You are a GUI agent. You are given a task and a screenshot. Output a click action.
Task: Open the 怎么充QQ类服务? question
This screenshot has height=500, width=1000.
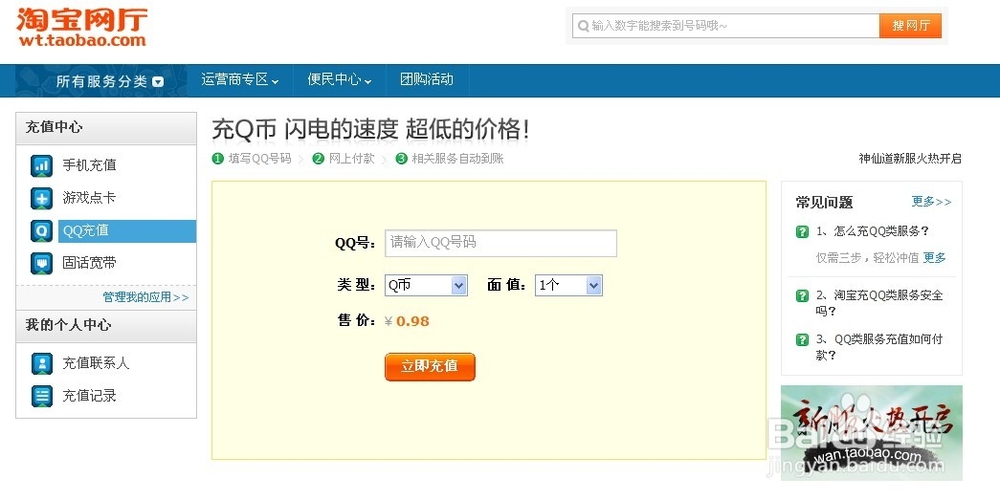click(872, 232)
